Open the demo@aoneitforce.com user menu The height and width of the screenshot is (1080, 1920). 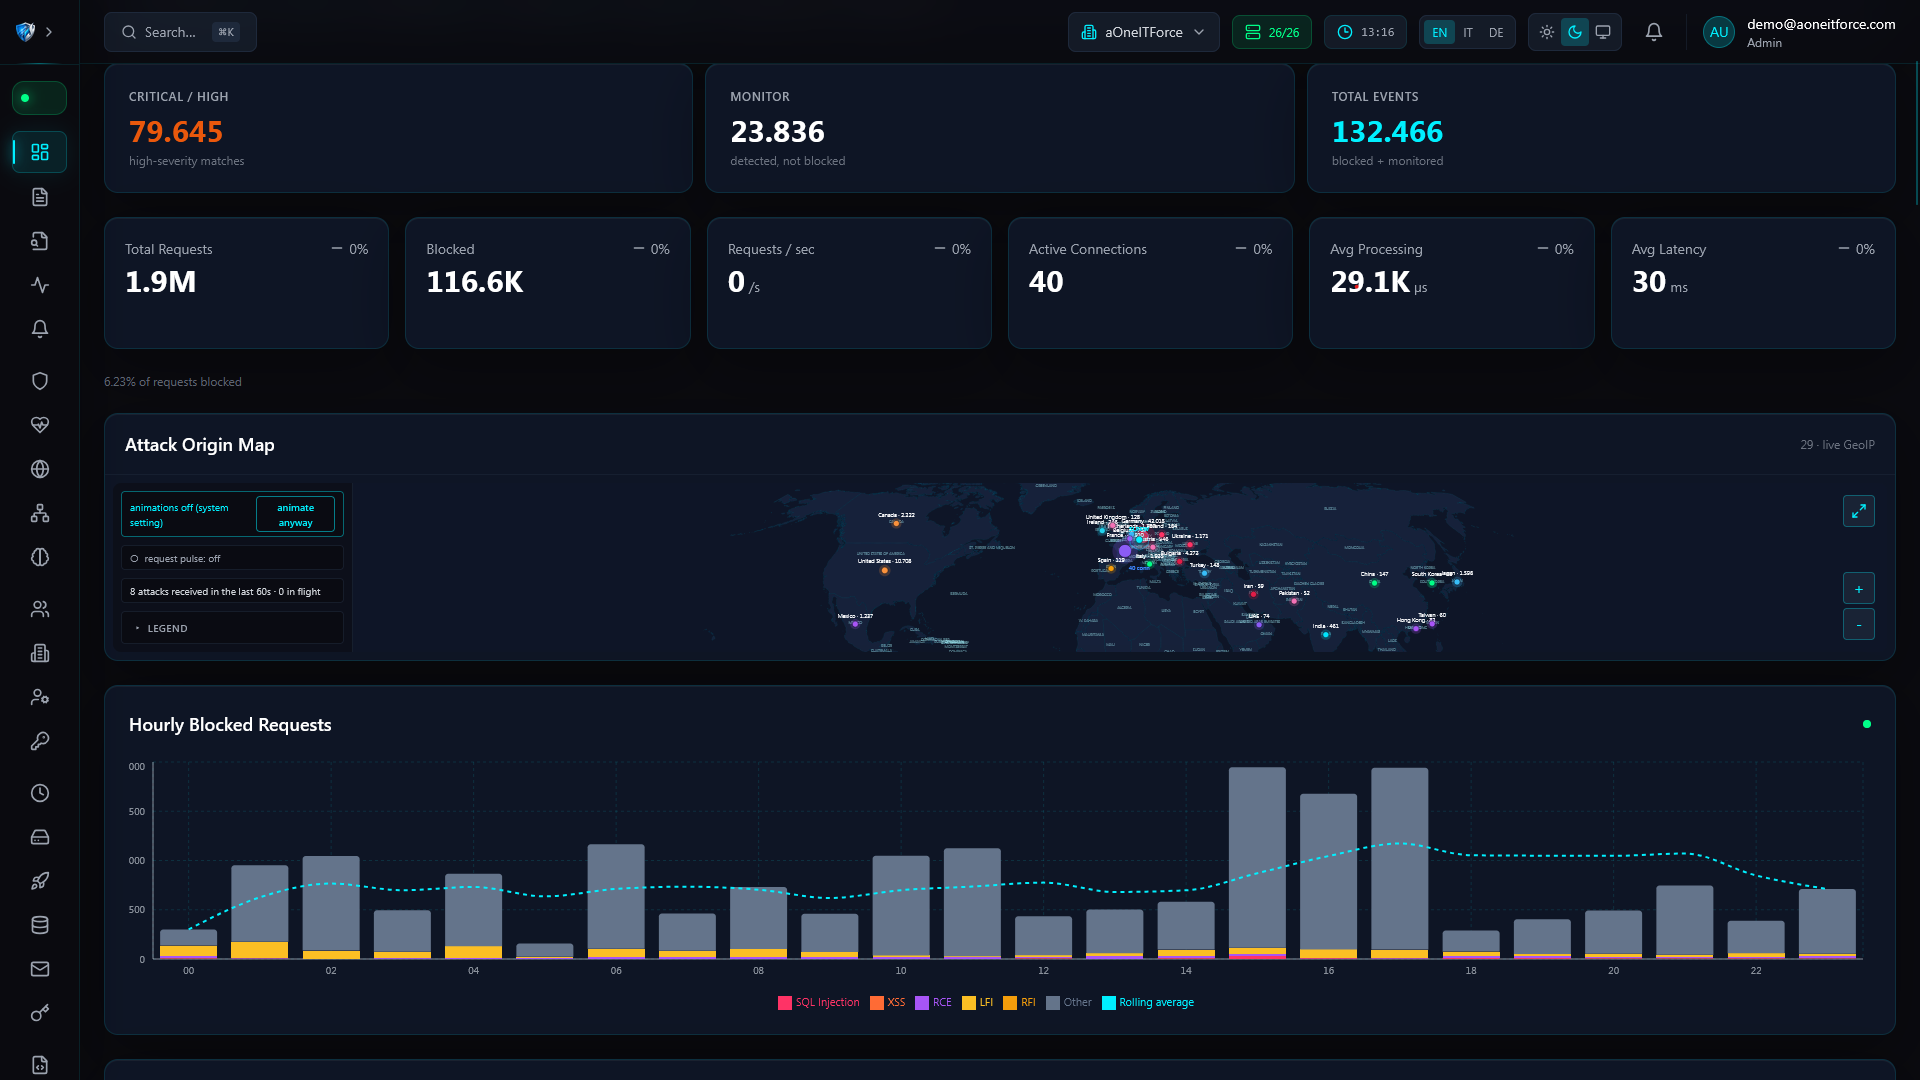point(1800,32)
